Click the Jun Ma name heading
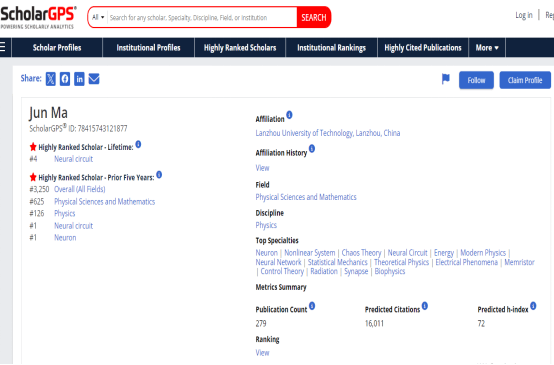 48,113
